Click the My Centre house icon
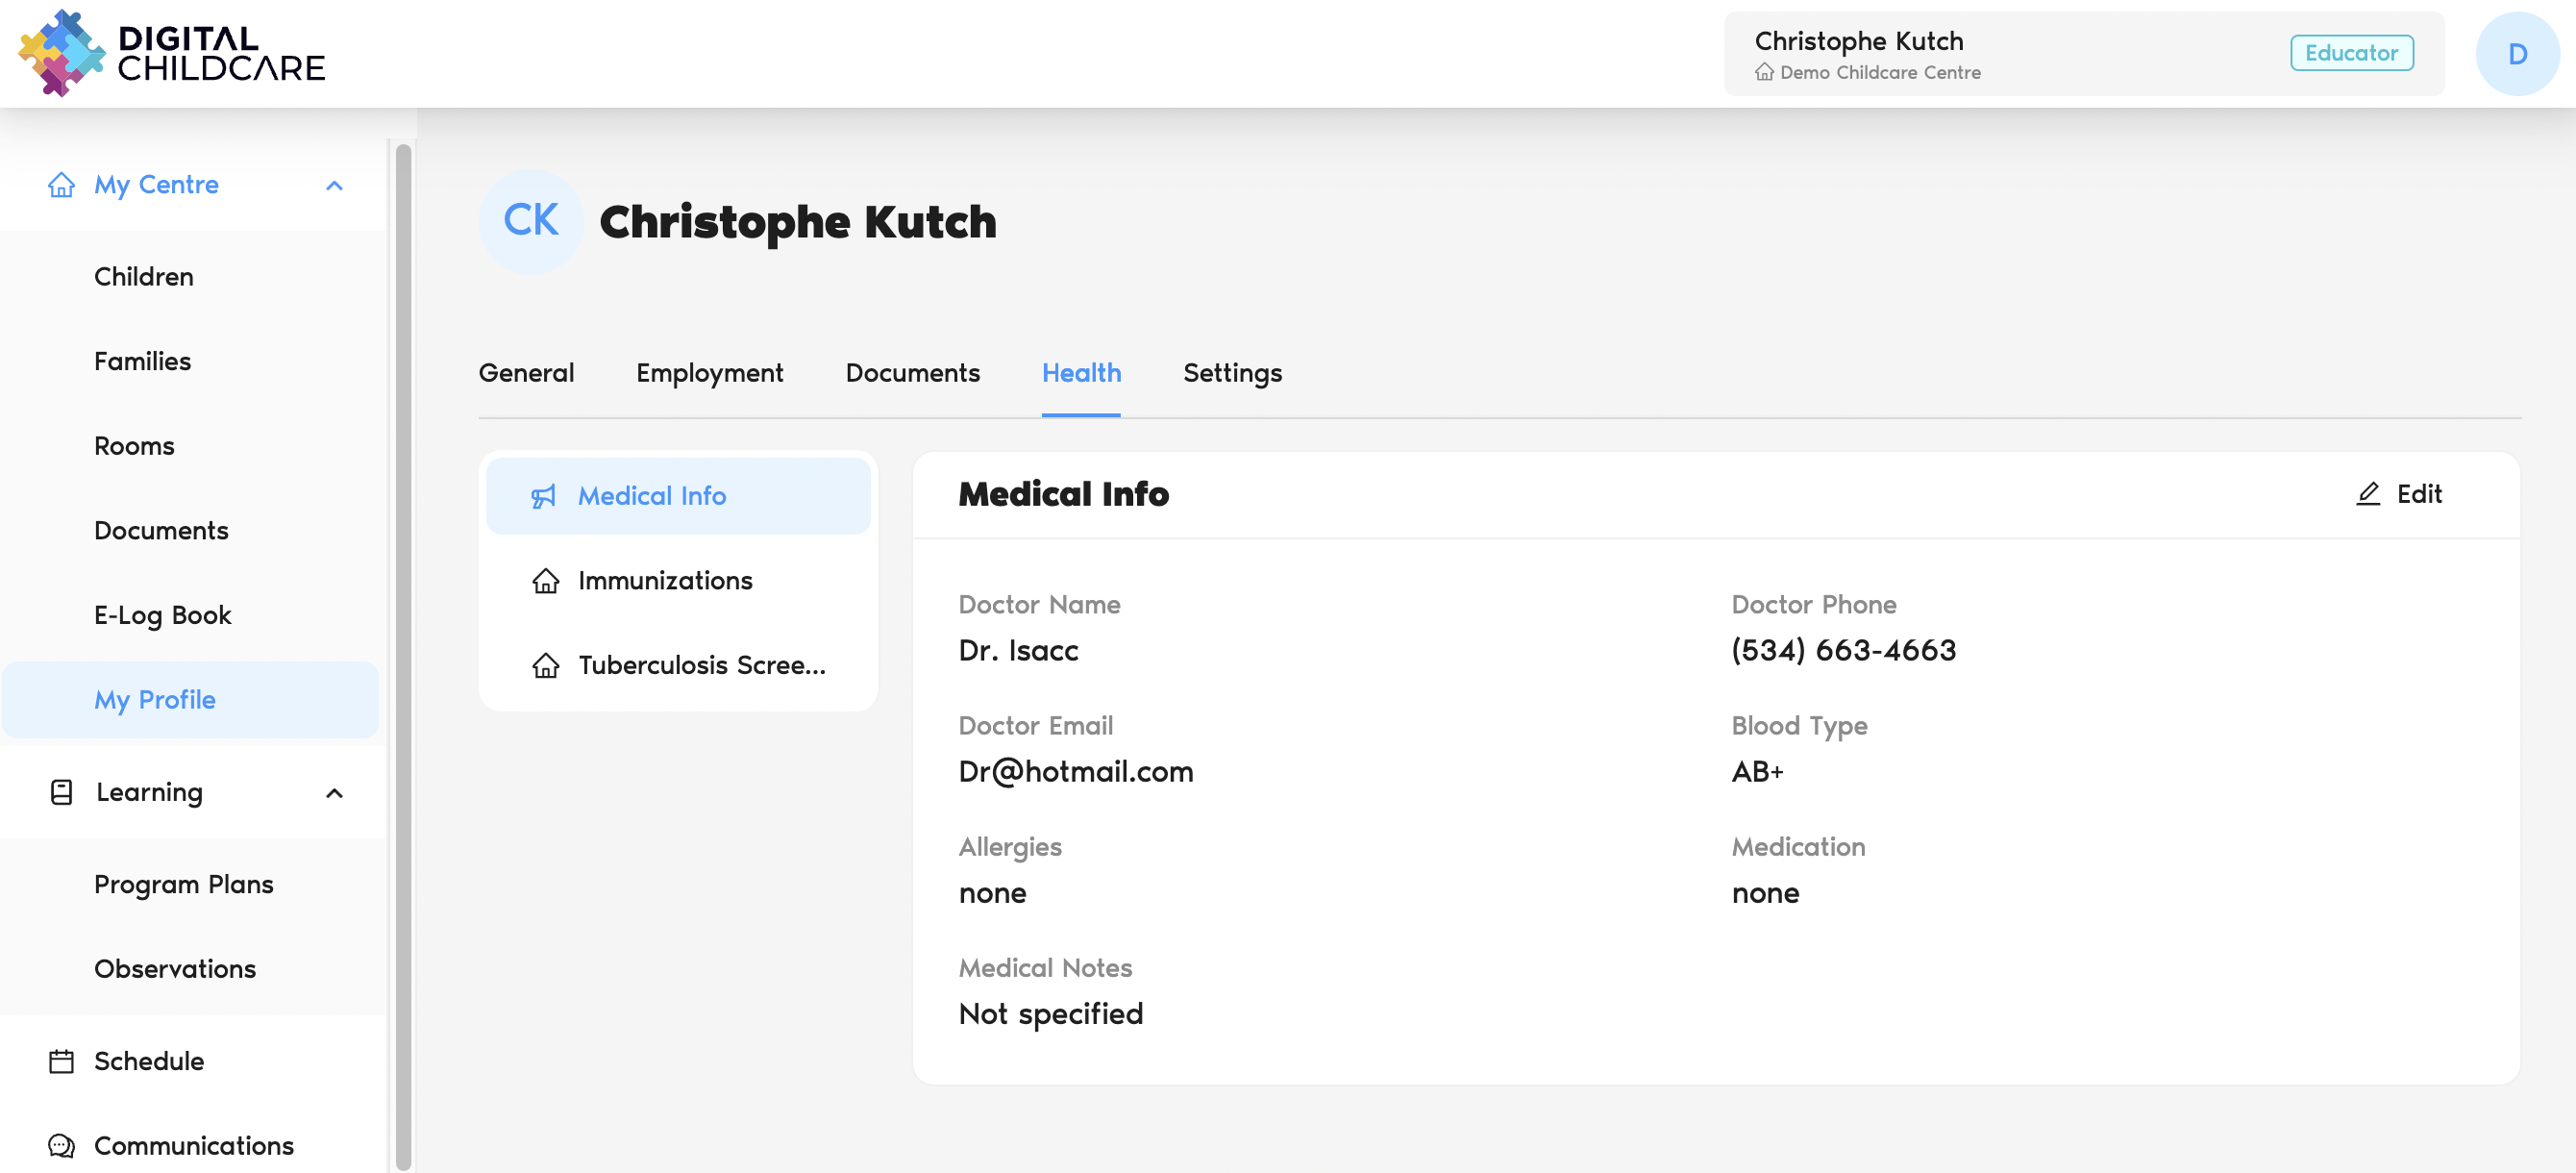The height and width of the screenshot is (1173, 2576). tap(62, 185)
